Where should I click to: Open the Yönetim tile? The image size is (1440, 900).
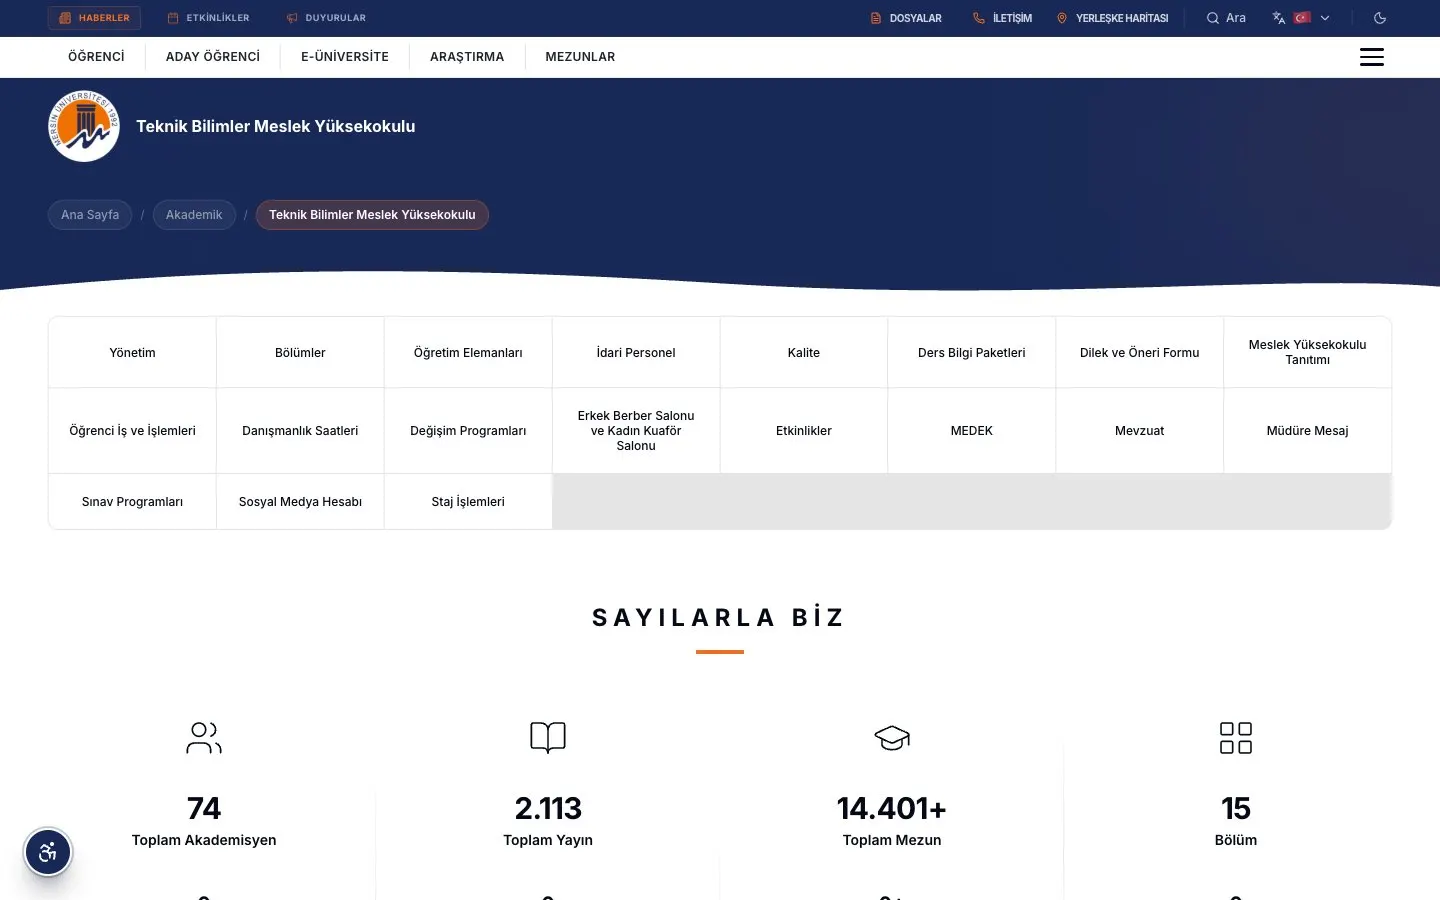pos(132,353)
